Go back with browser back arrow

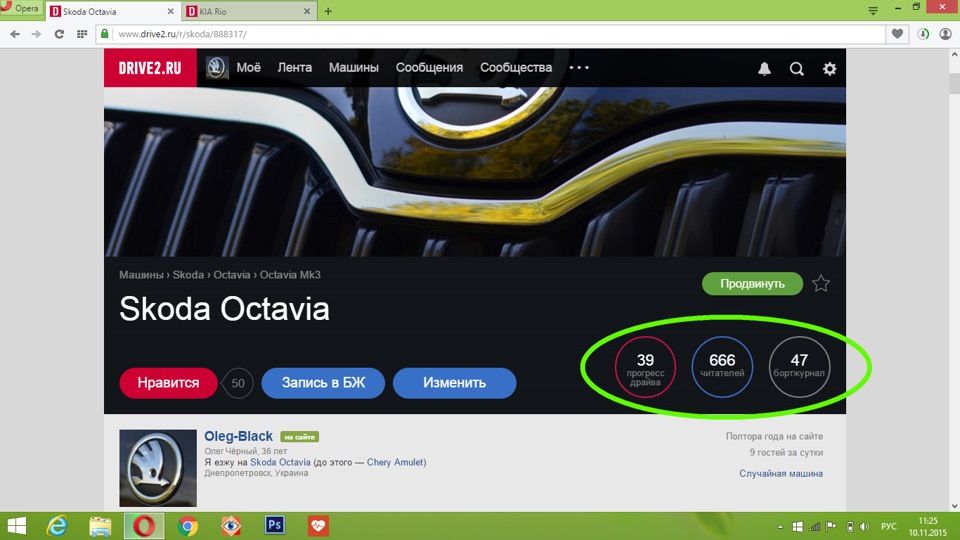(15, 34)
